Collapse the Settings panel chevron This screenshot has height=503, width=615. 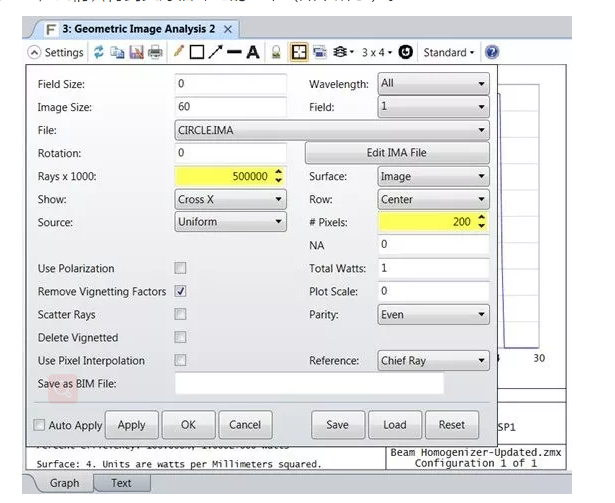pos(35,52)
